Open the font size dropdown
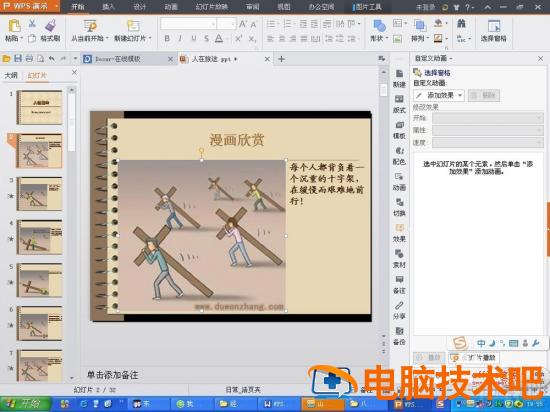 point(233,24)
